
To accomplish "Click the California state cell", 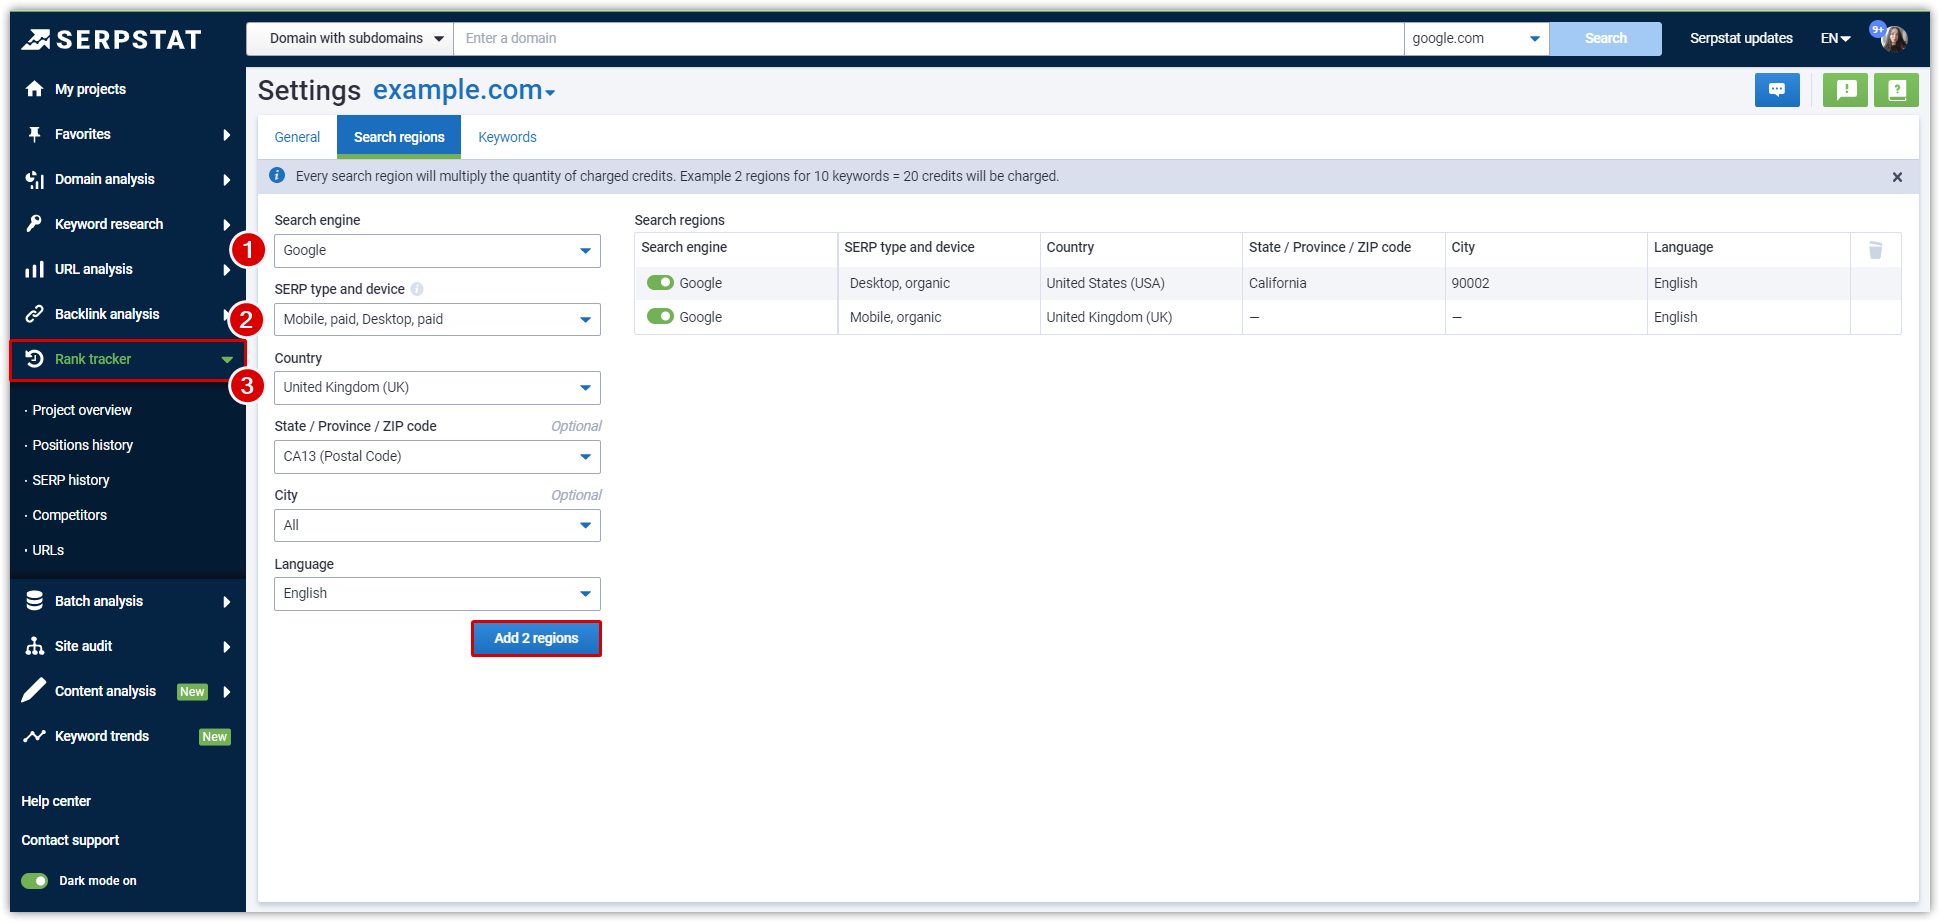I will point(1343,283).
